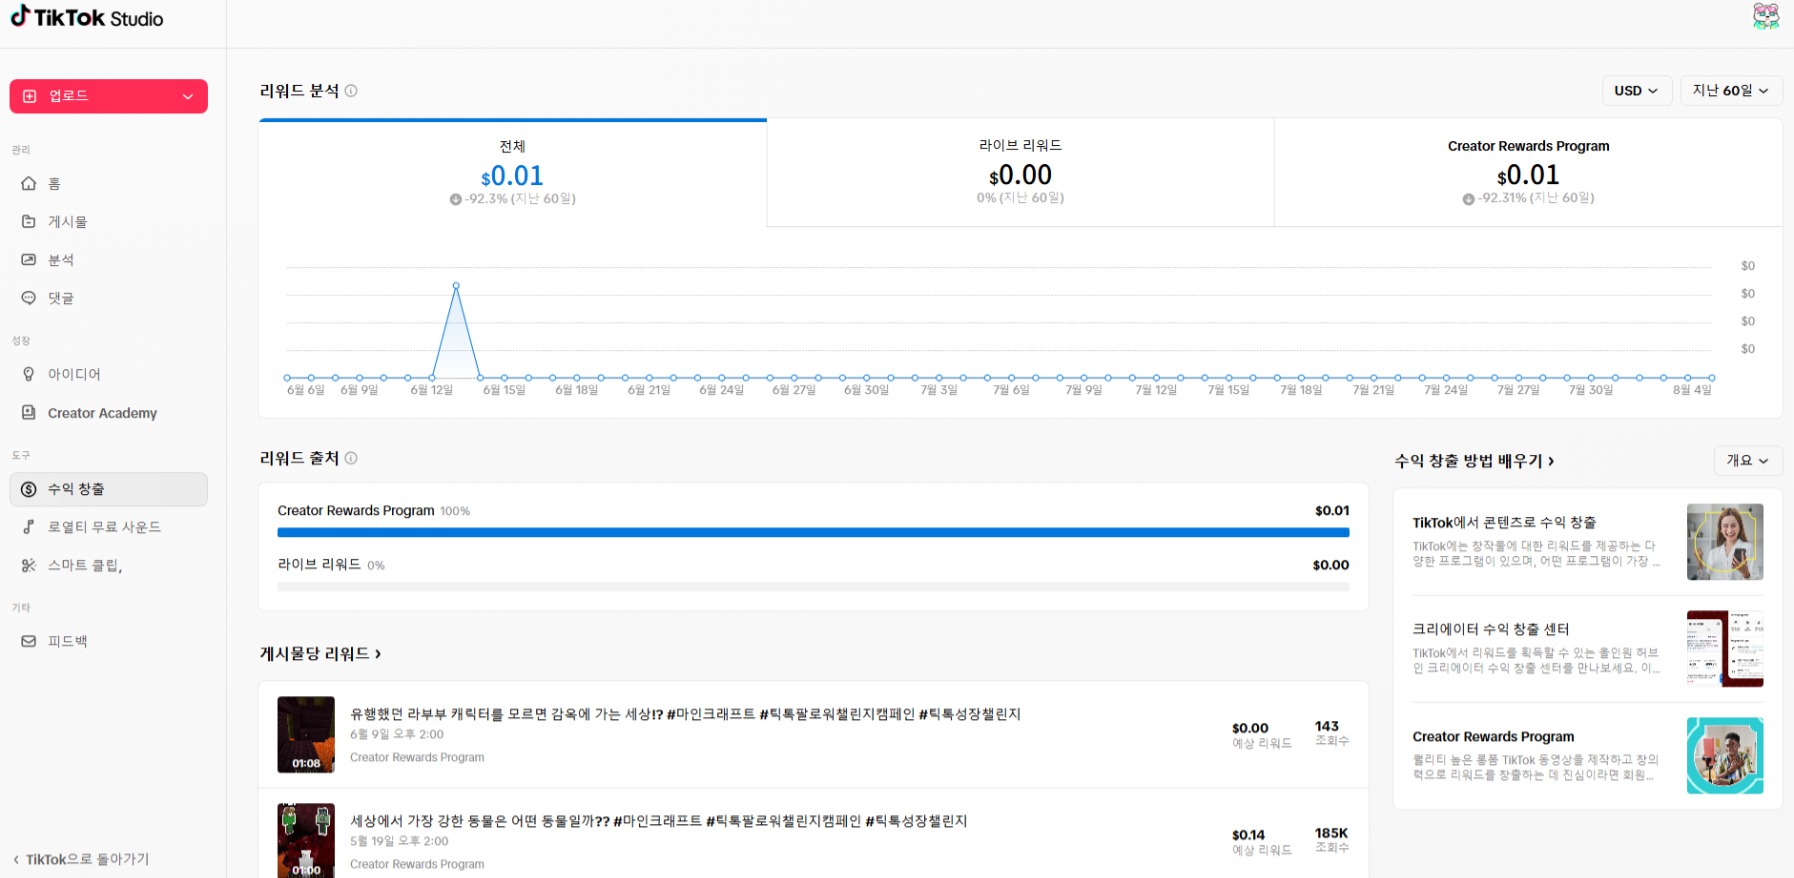The image size is (1794, 878).
Task: Click the home icon in sidebar
Action: (x=29, y=184)
